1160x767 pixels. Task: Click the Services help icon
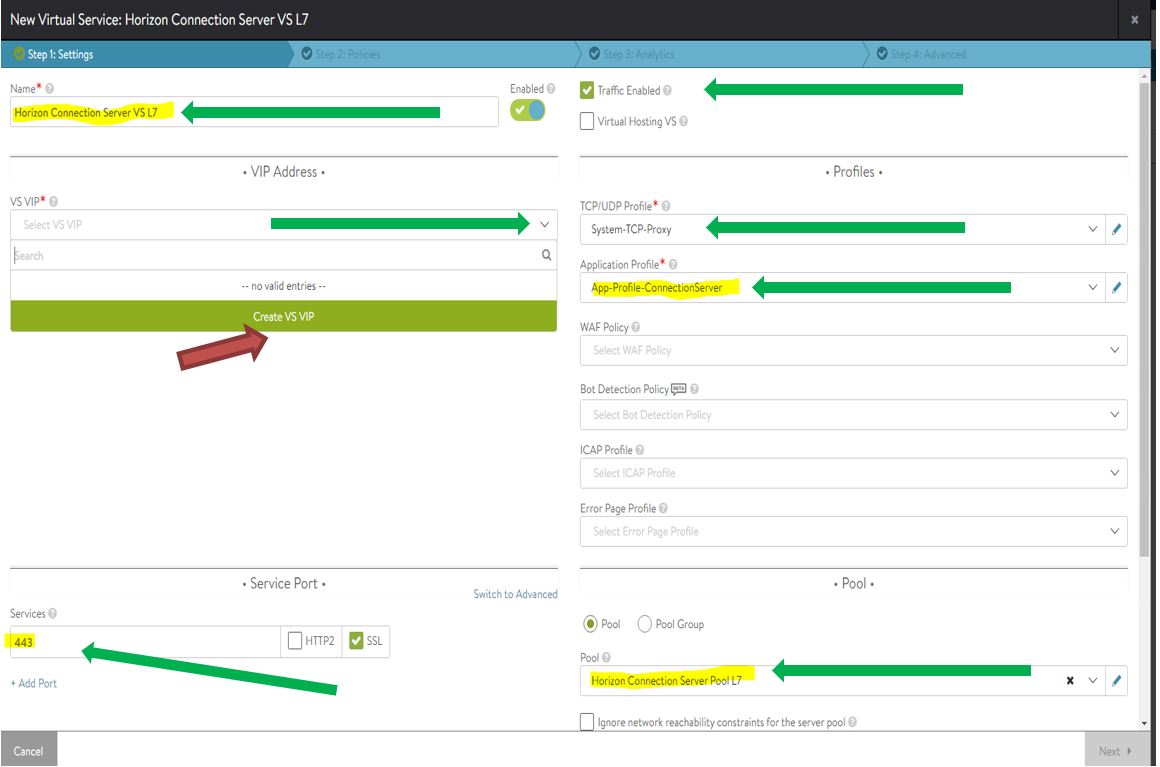click(x=53, y=613)
